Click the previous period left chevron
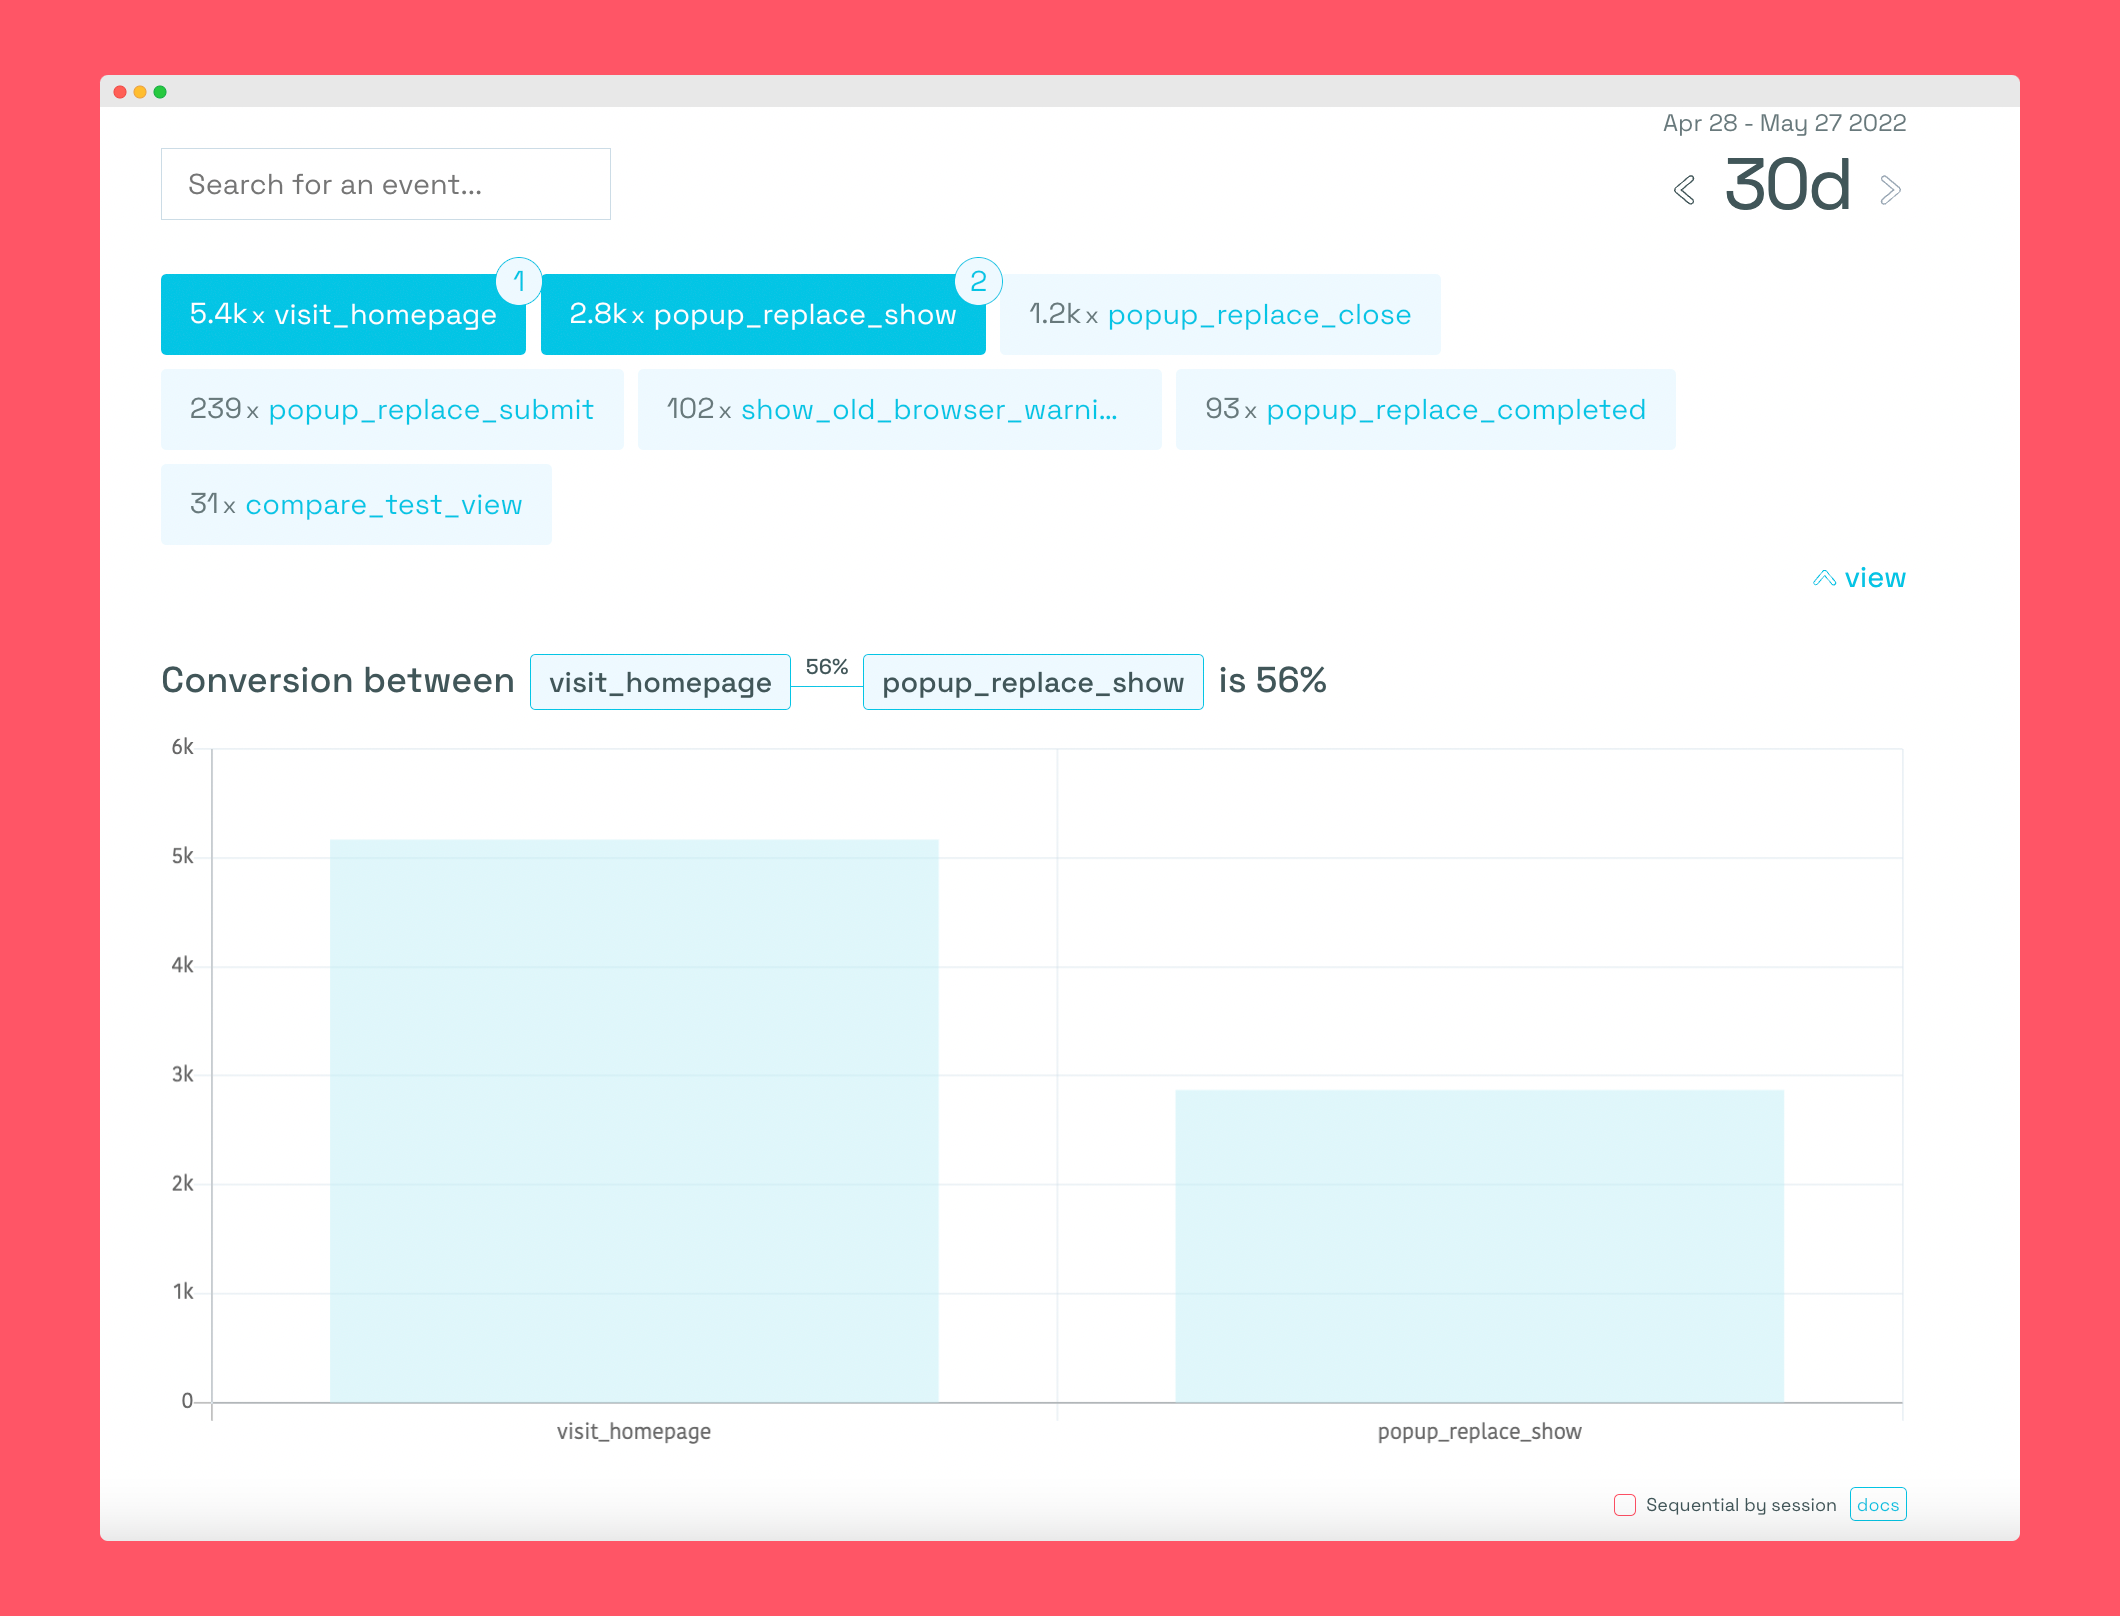Viewport: 2120px width, 1616px height. coord(1684,190)
